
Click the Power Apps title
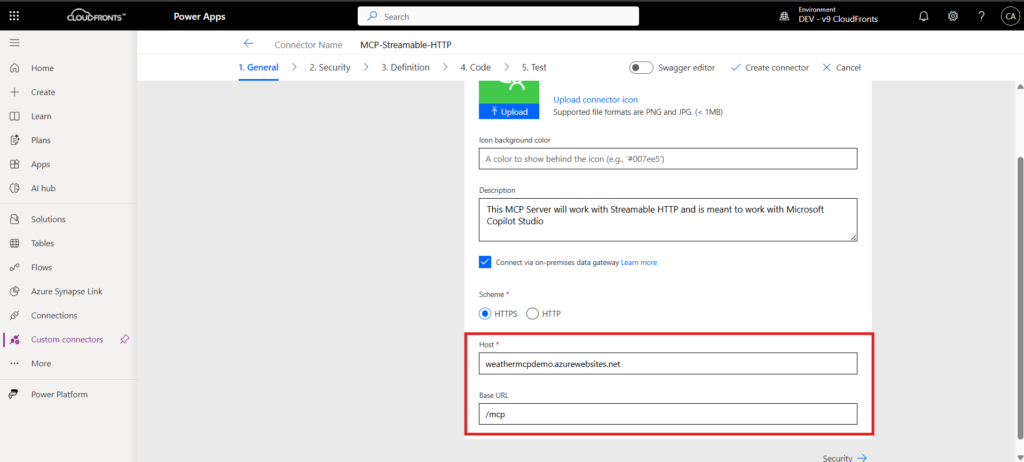(x=199, y=17)
